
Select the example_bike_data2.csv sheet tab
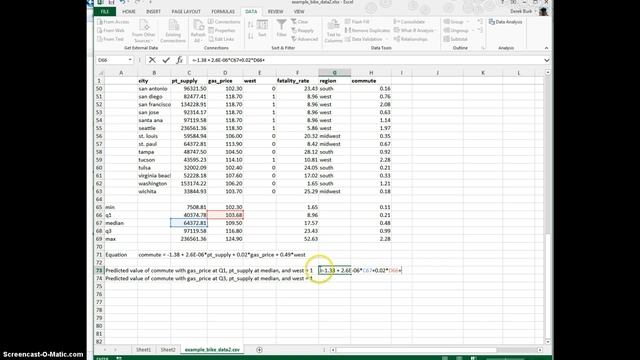click(212, 350)
